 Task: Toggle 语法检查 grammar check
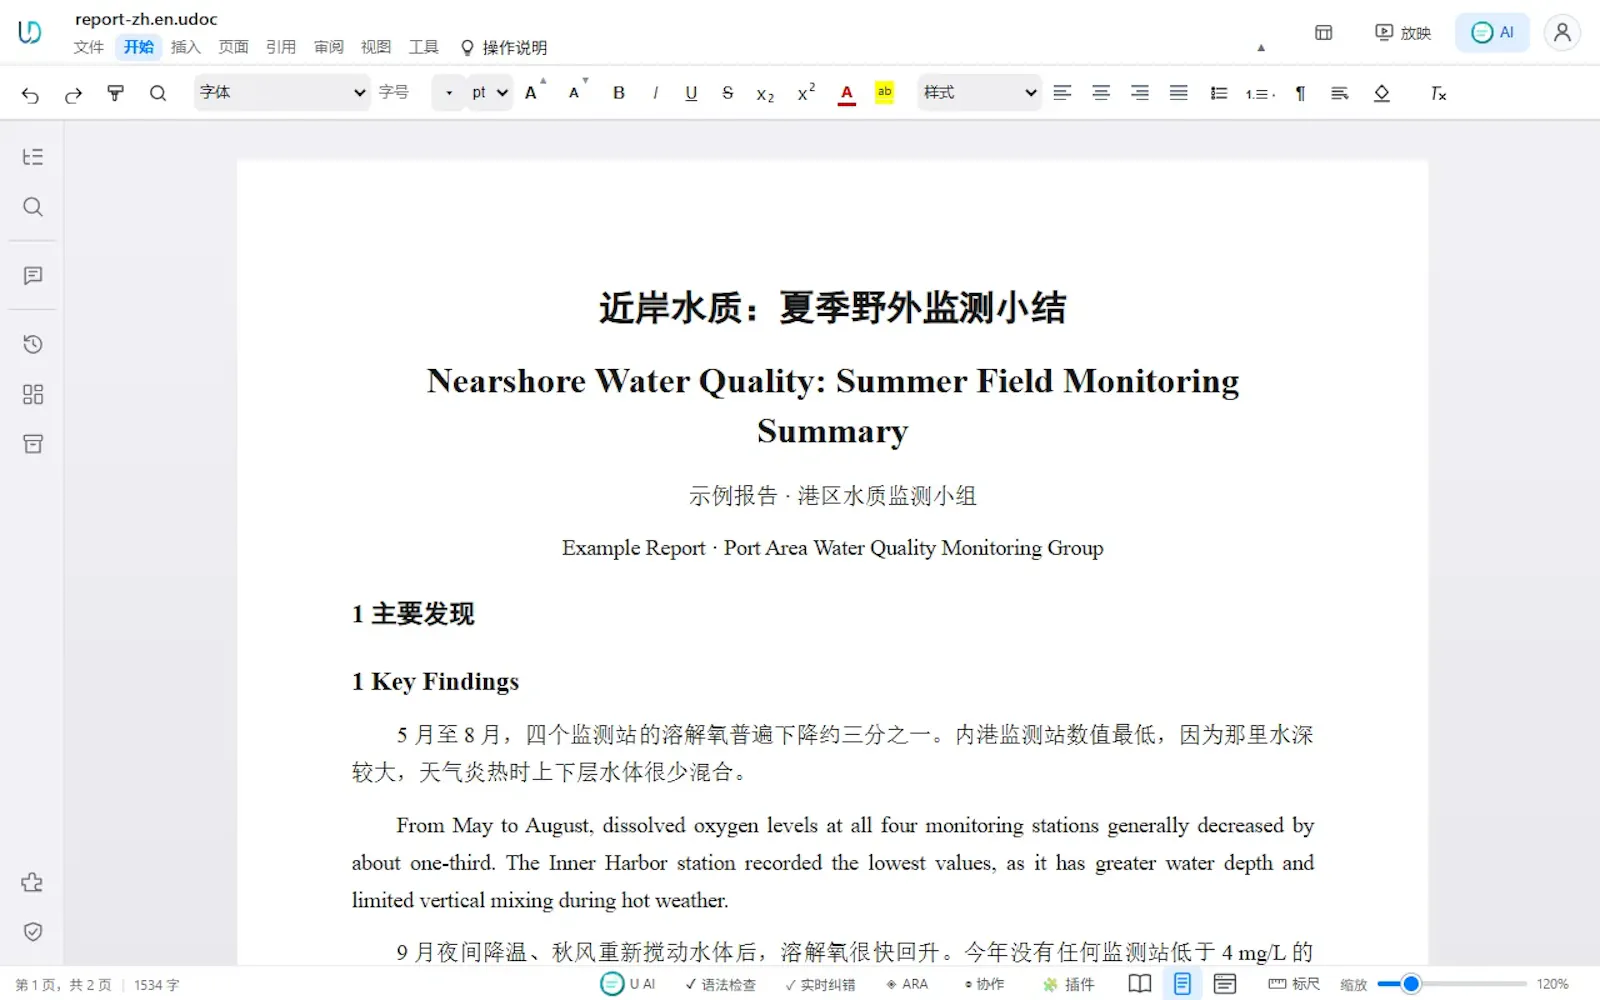click(720, 985)
